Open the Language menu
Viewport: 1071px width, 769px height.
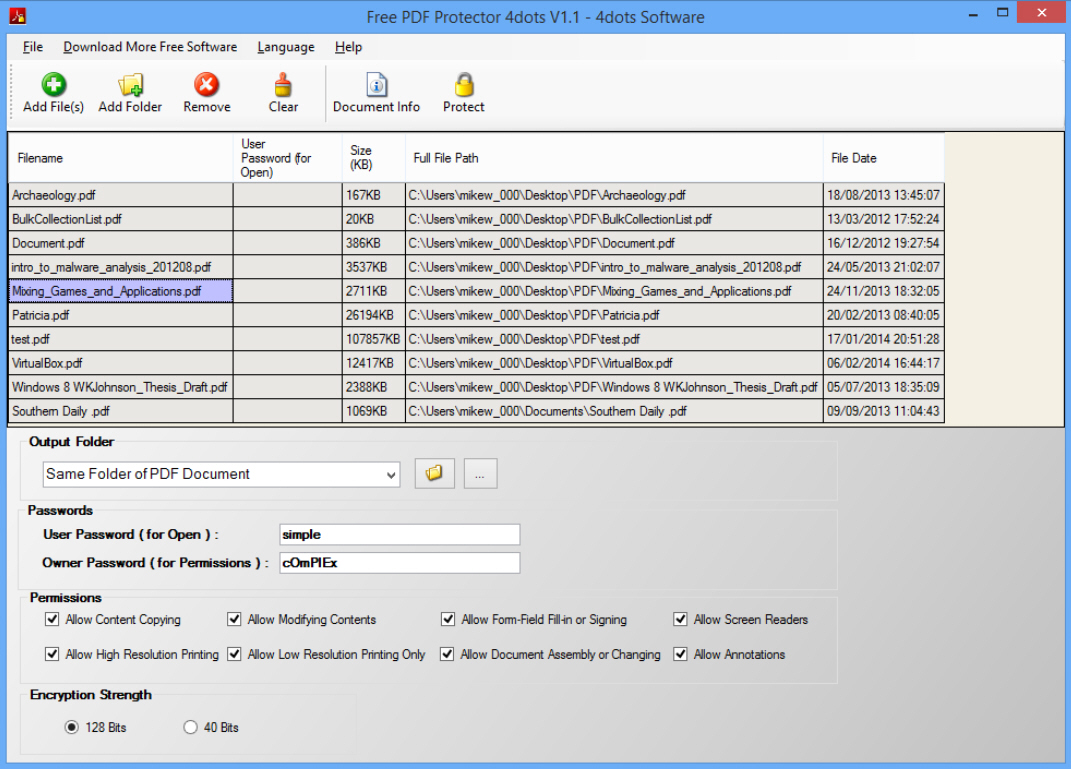click(x=286, y=47)
